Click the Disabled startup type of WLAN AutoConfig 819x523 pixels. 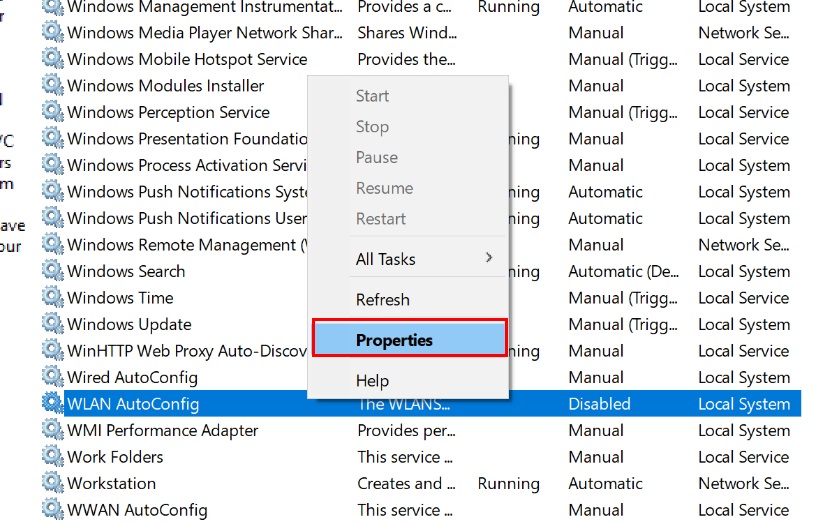click(599, 404)
